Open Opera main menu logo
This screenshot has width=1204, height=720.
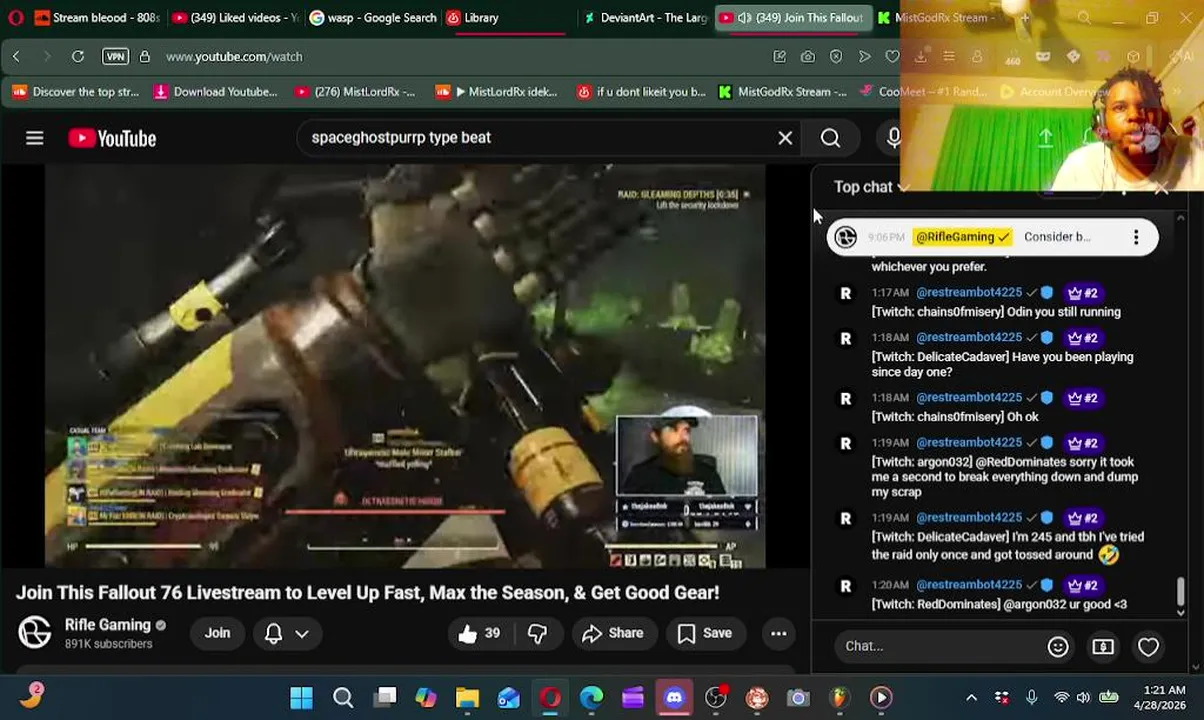click(x=15, y=18)
